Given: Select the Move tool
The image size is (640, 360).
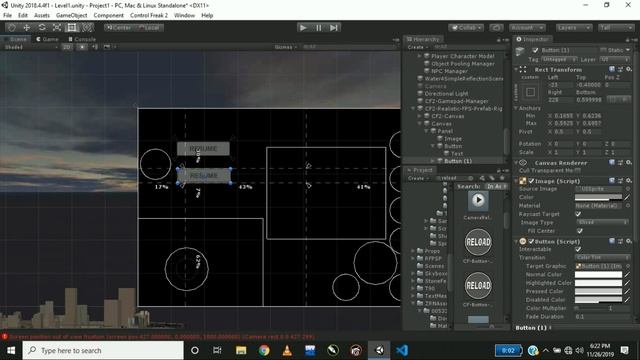Looking at the screenshot, I should tap(27, 27).
